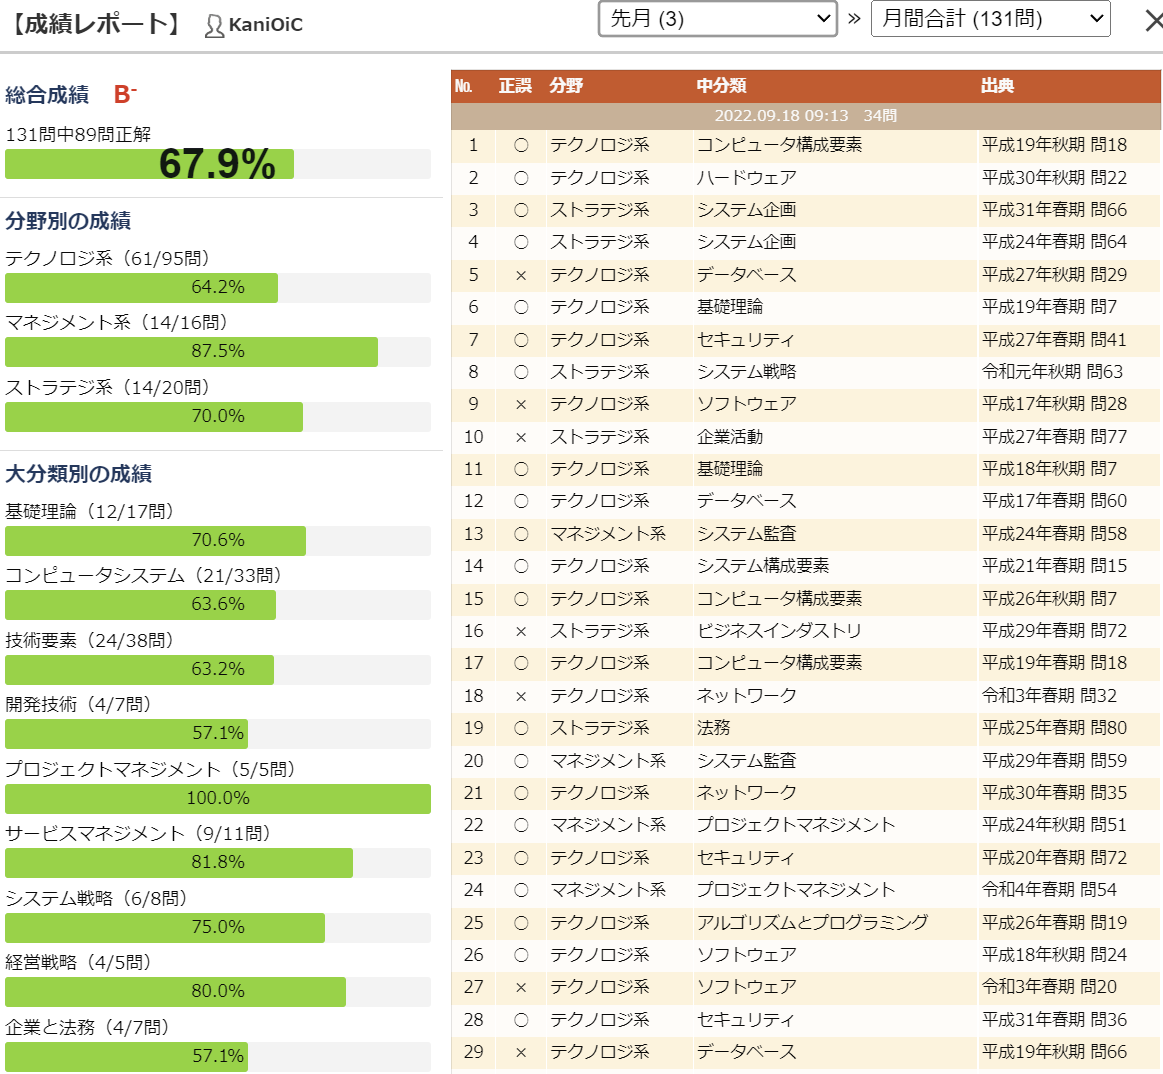The image size is (1163, 1074).
Task: Click the 基礎理論 70.6% progress bar
Action: click(218, 541)
